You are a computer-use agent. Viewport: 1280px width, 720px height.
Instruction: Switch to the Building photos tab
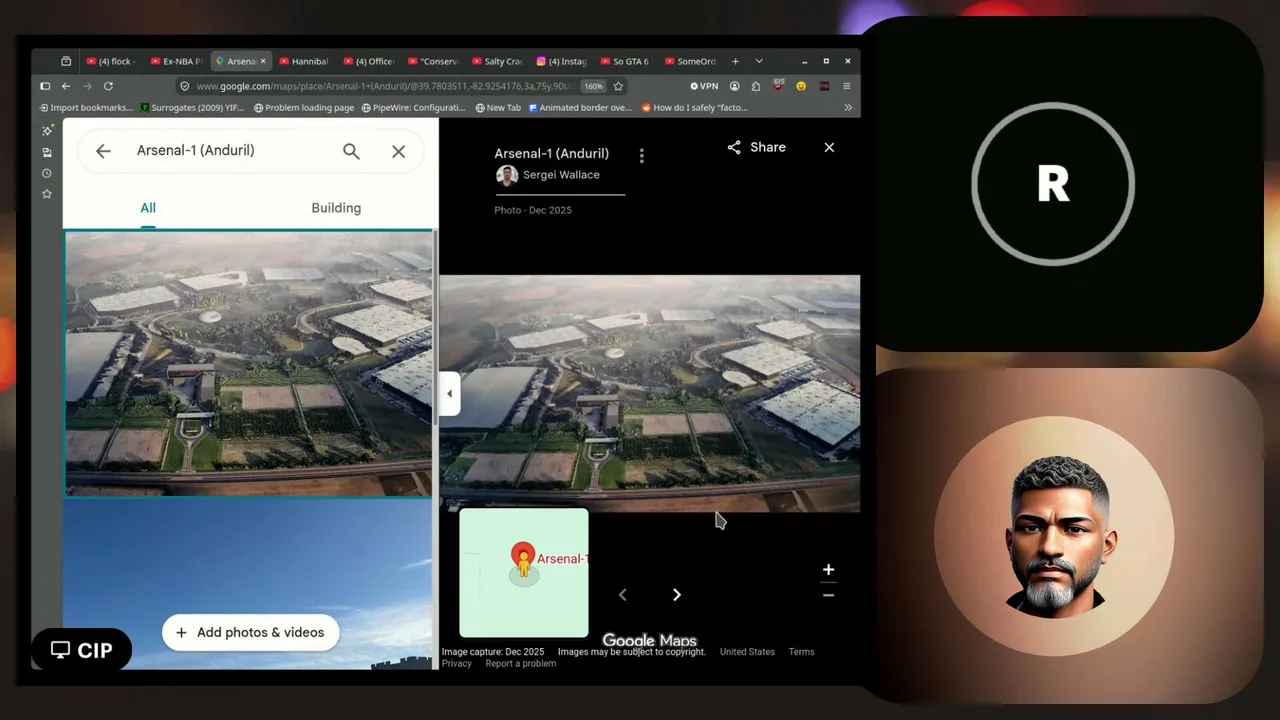coord(336,208)
